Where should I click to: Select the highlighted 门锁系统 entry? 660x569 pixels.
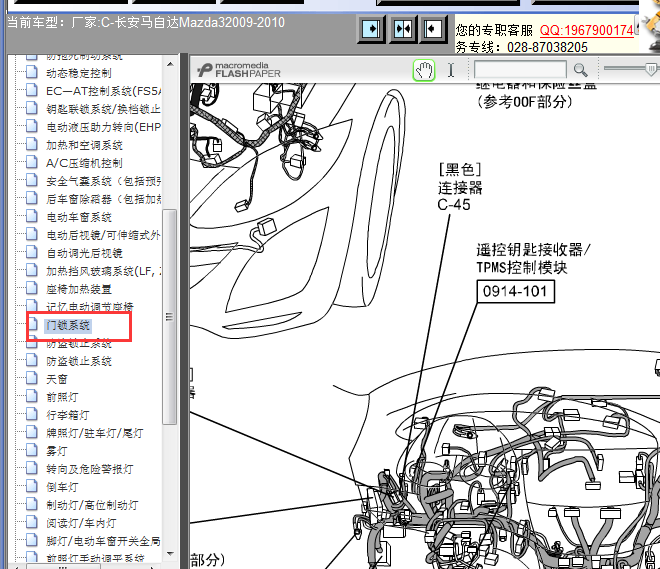click(68, 325)
